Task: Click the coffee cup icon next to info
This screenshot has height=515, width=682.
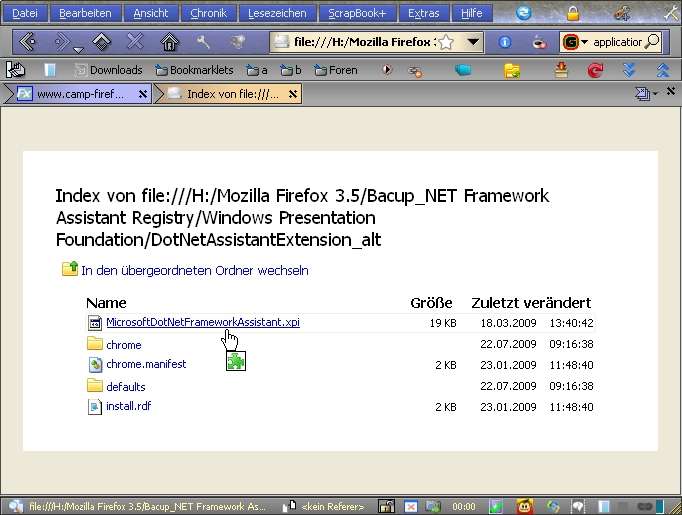Action: coord(539,43)
